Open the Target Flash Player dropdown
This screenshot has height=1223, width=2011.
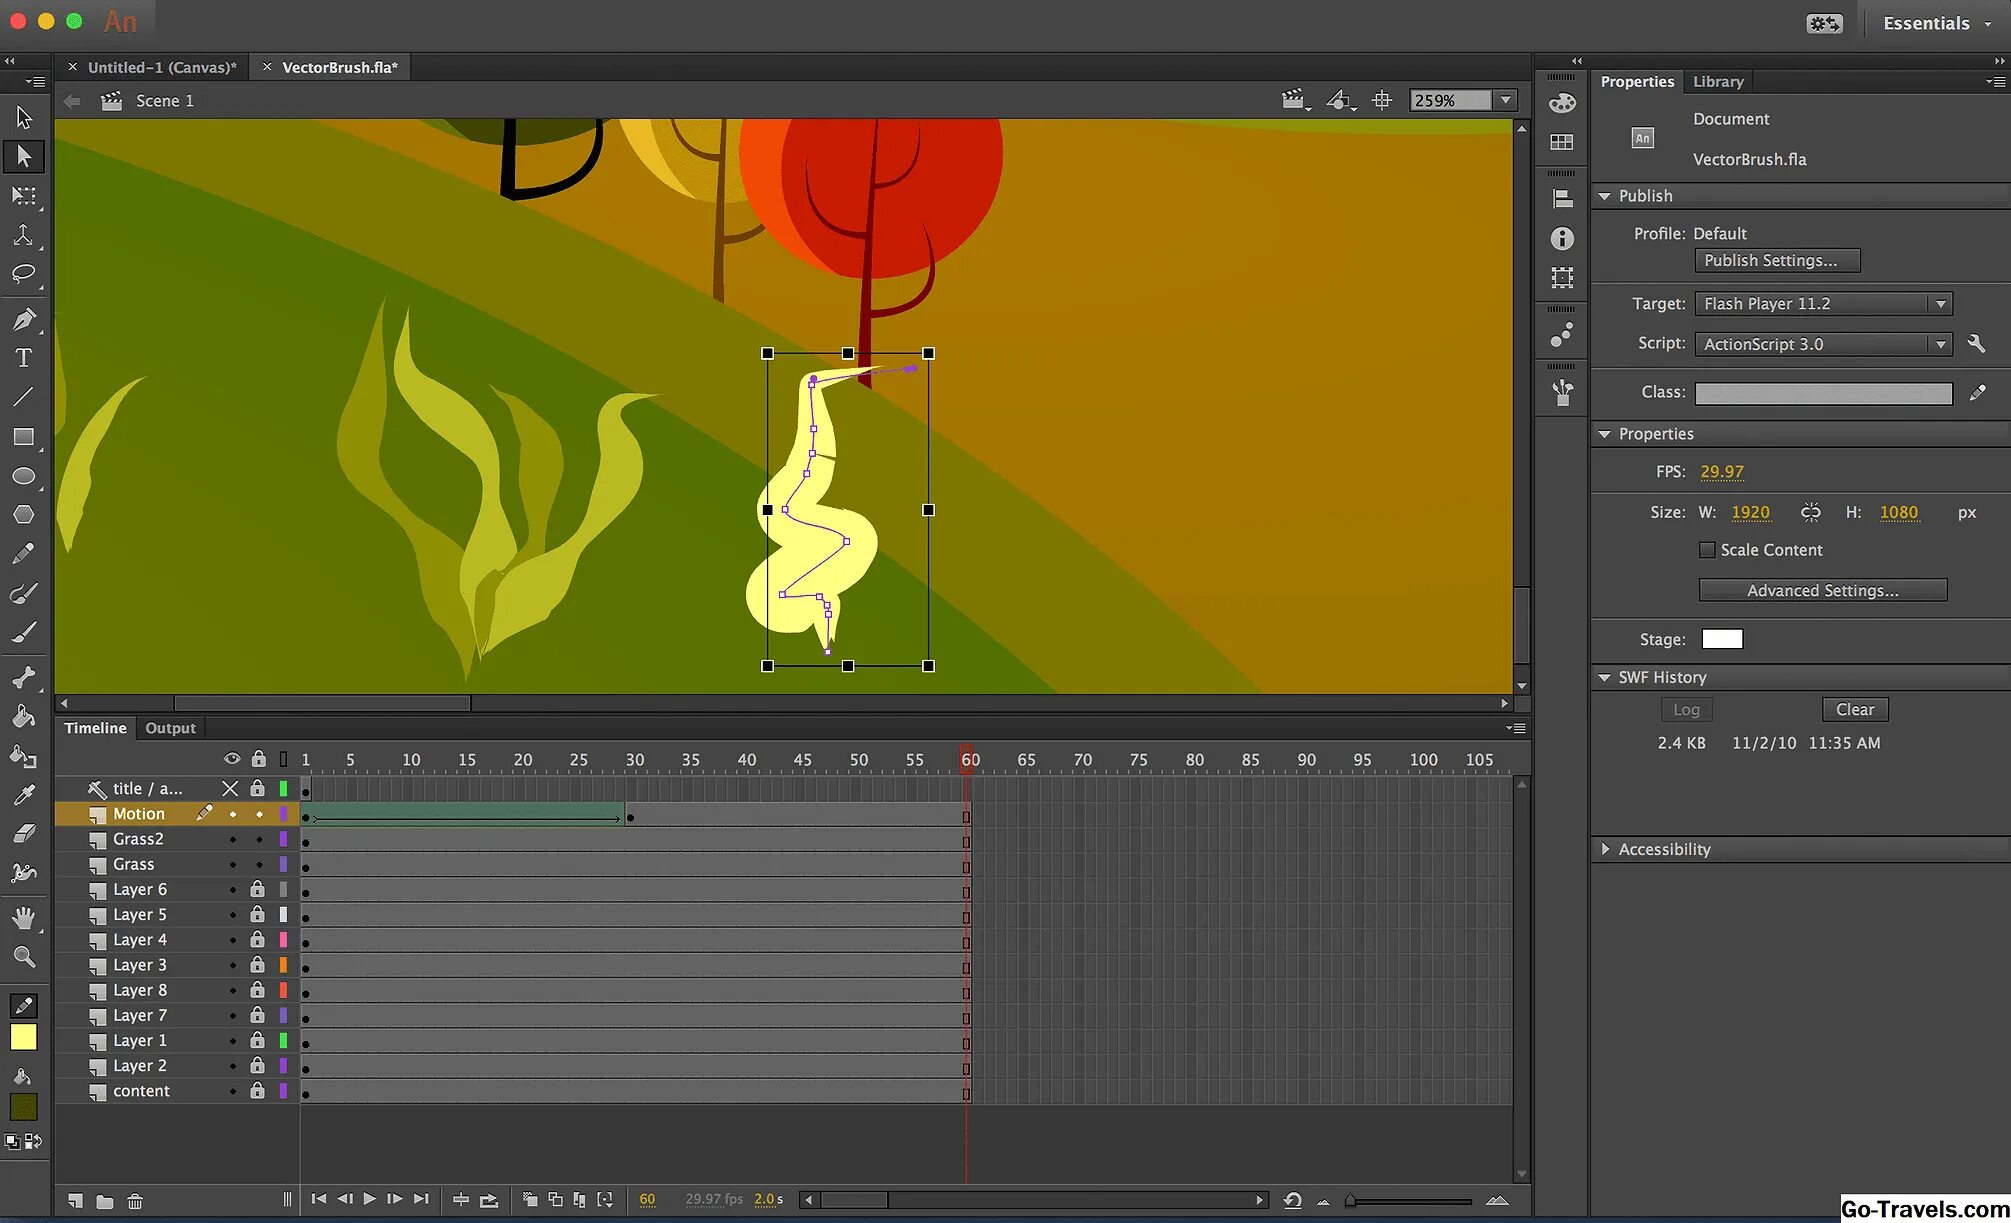point(1823,304)
